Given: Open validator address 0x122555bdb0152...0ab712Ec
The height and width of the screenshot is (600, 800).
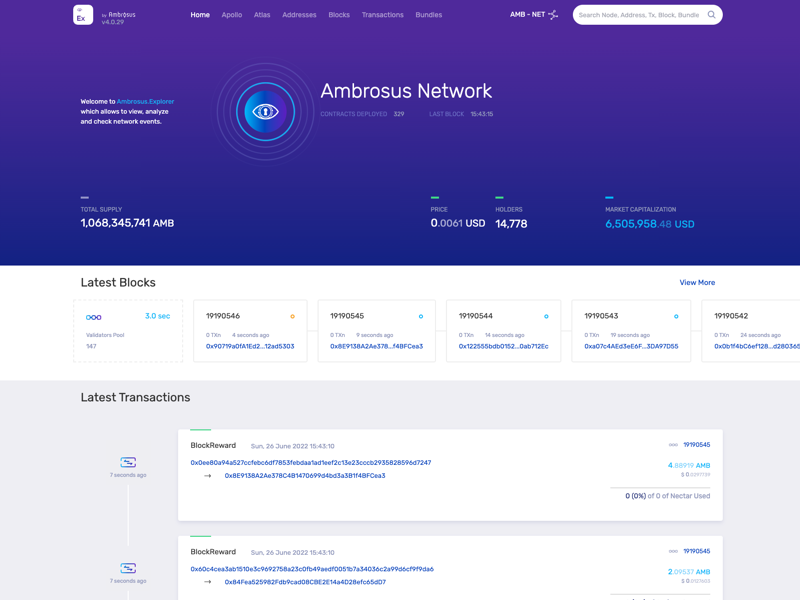Looking at the screenshot, I should [x=504, y=346].
